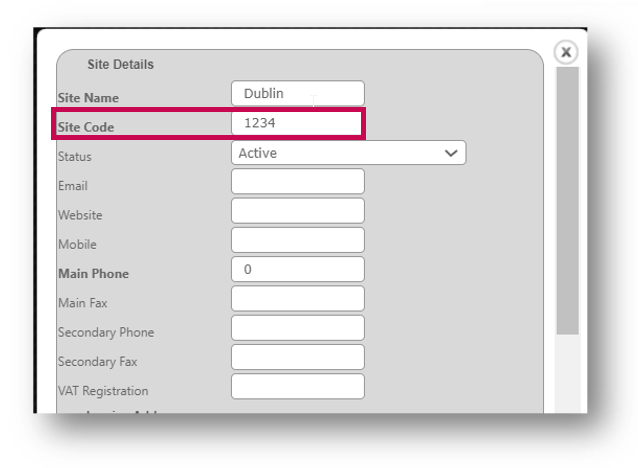Click the Secondary Phone input field

point(298,328)
